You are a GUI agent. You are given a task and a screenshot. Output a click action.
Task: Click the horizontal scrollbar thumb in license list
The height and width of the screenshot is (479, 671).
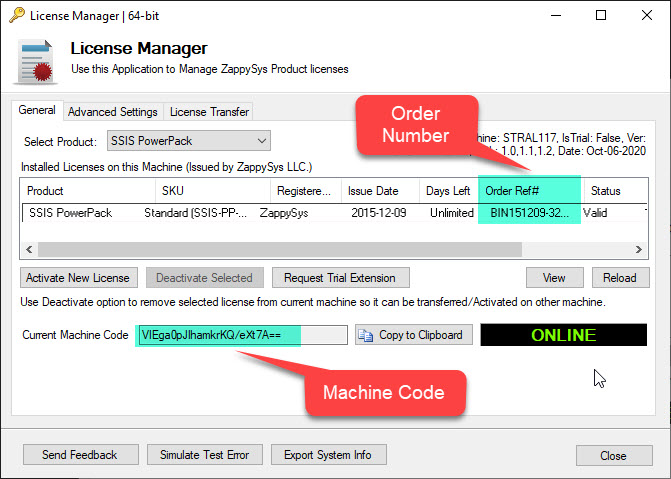click(x=280, y=249)
